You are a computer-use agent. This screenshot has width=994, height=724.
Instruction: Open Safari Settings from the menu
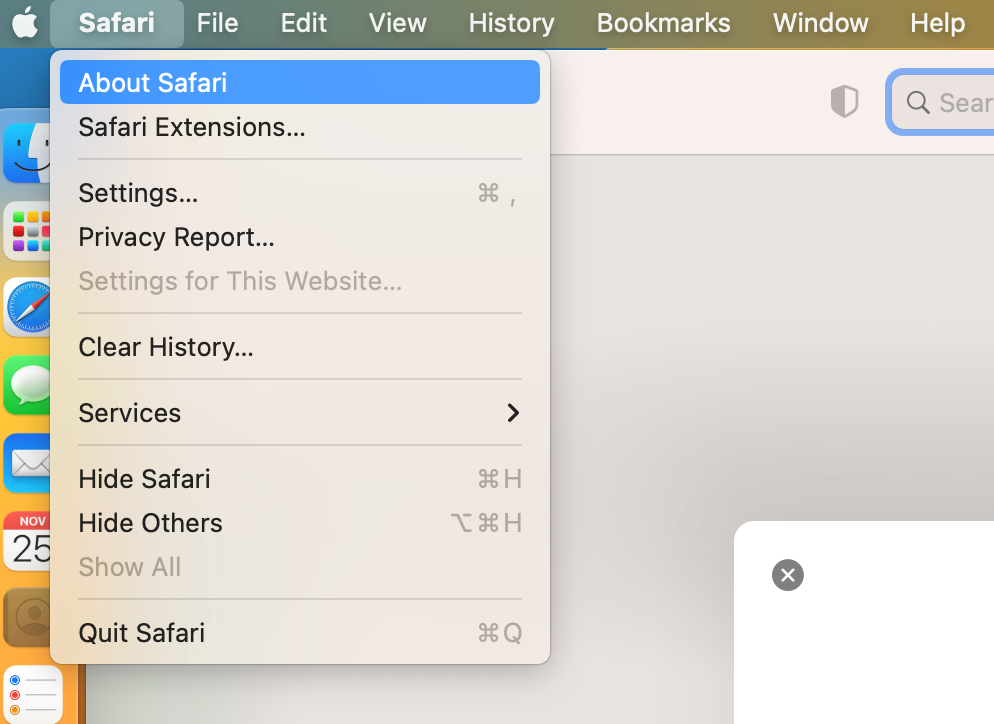tap(138, 192)
